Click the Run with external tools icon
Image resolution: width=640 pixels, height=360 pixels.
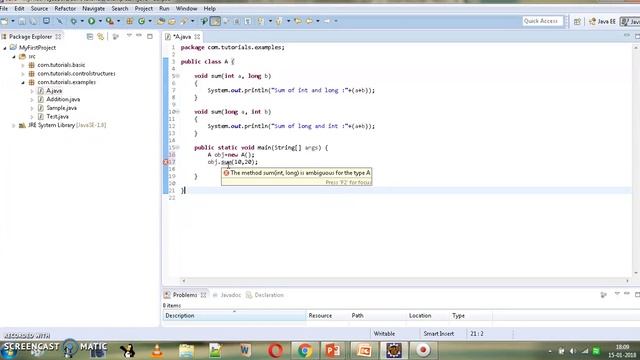109,21
